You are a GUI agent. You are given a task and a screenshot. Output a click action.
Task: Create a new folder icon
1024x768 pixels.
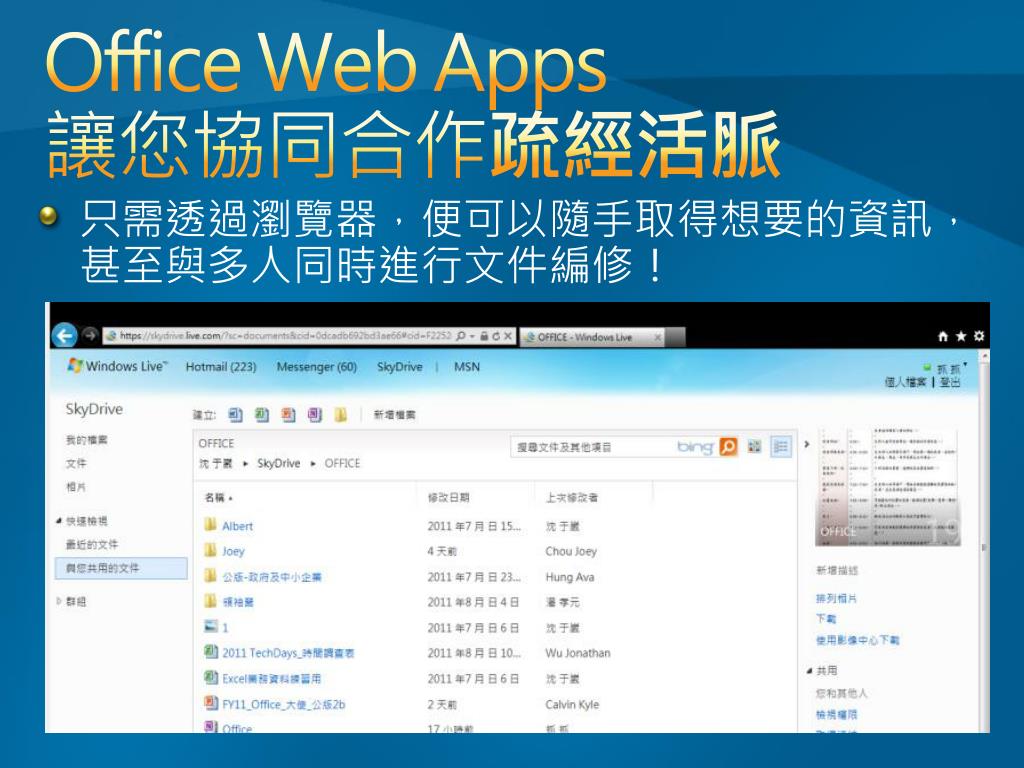(340, 415)
